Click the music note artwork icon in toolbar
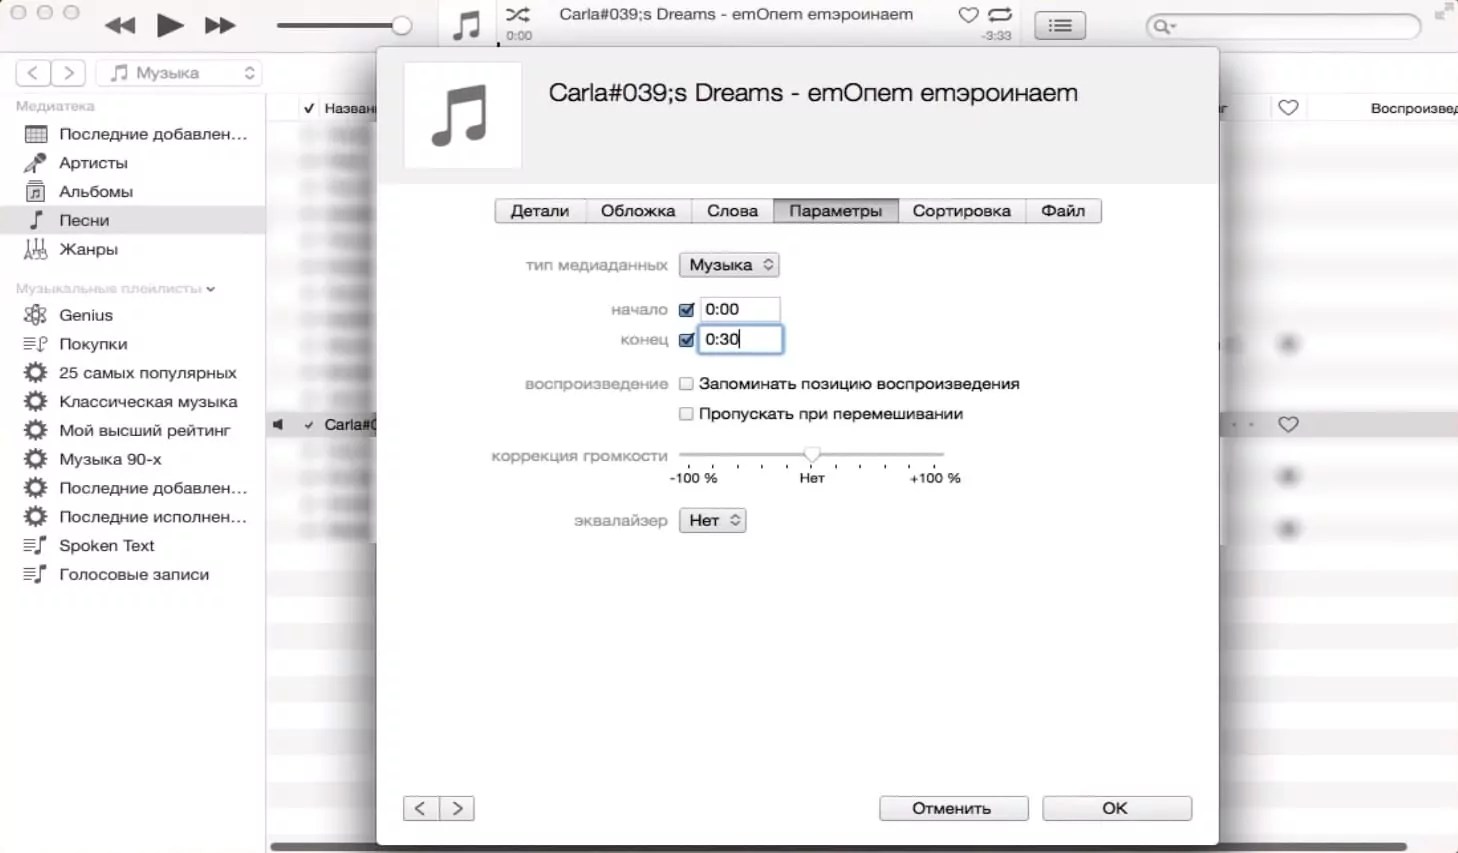The height and width of the screenshot is (853, 1458). (x=467, y=24)
